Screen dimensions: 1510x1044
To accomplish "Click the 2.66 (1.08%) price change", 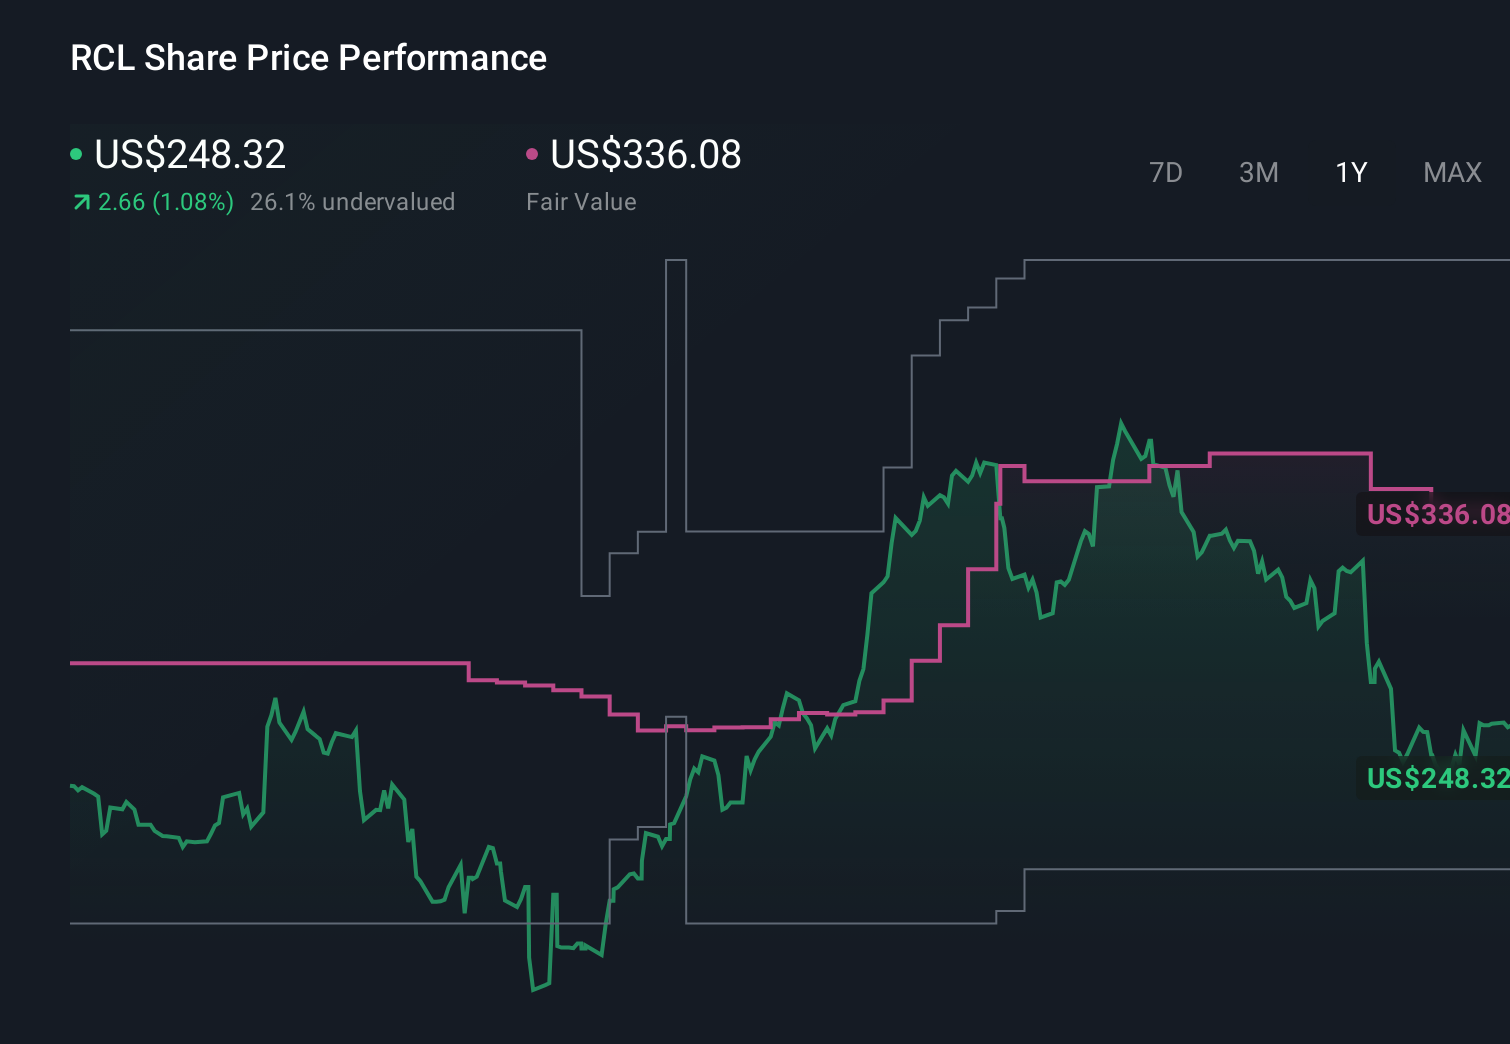I will [x=166, y=202].
